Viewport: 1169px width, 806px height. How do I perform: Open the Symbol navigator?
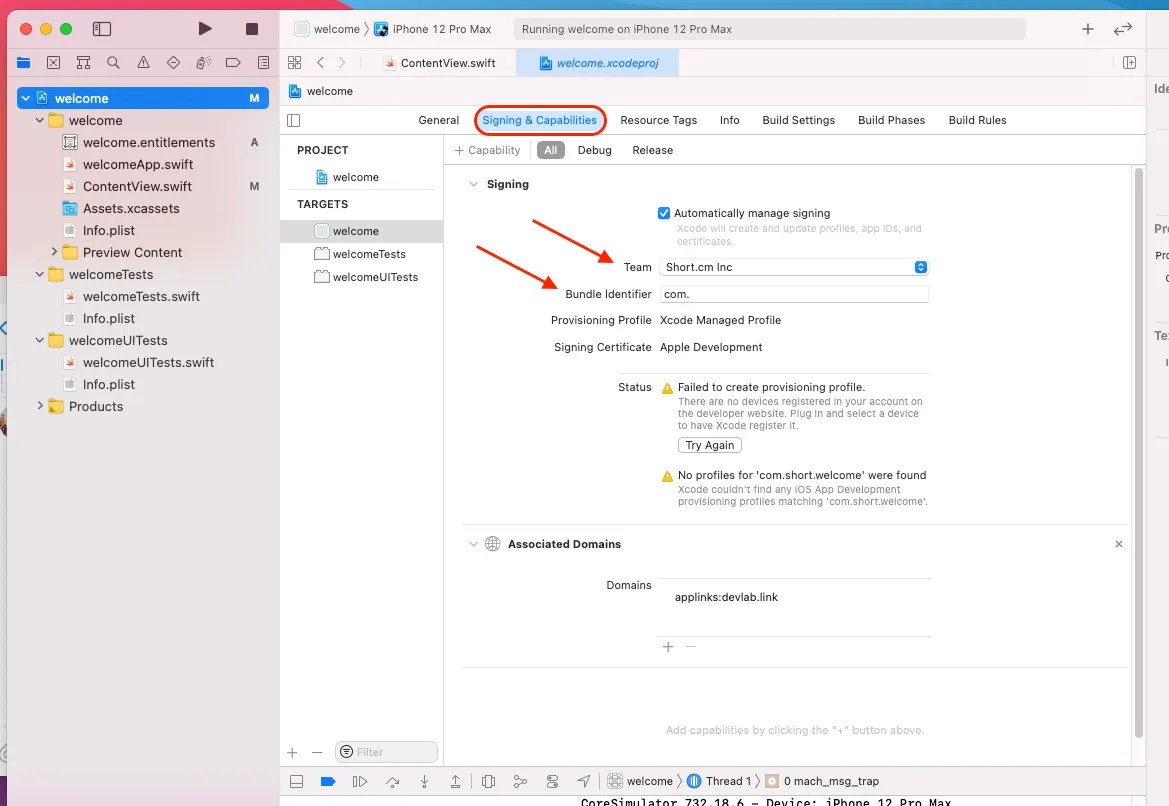84,63
